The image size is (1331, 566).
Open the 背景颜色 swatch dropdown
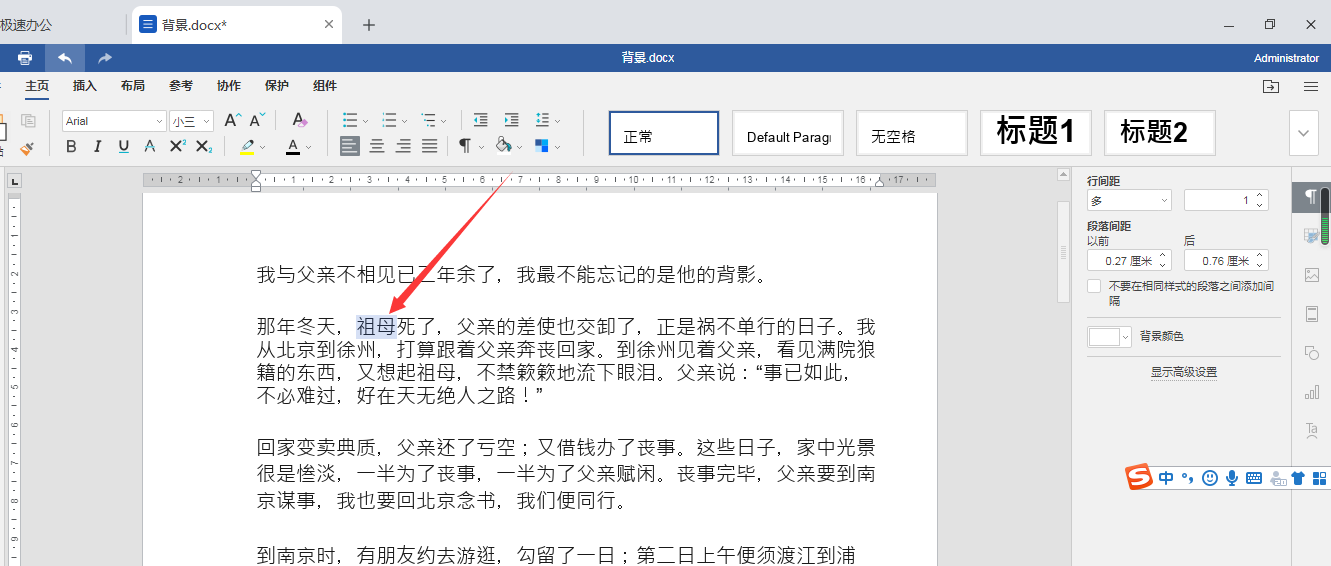1110,337
